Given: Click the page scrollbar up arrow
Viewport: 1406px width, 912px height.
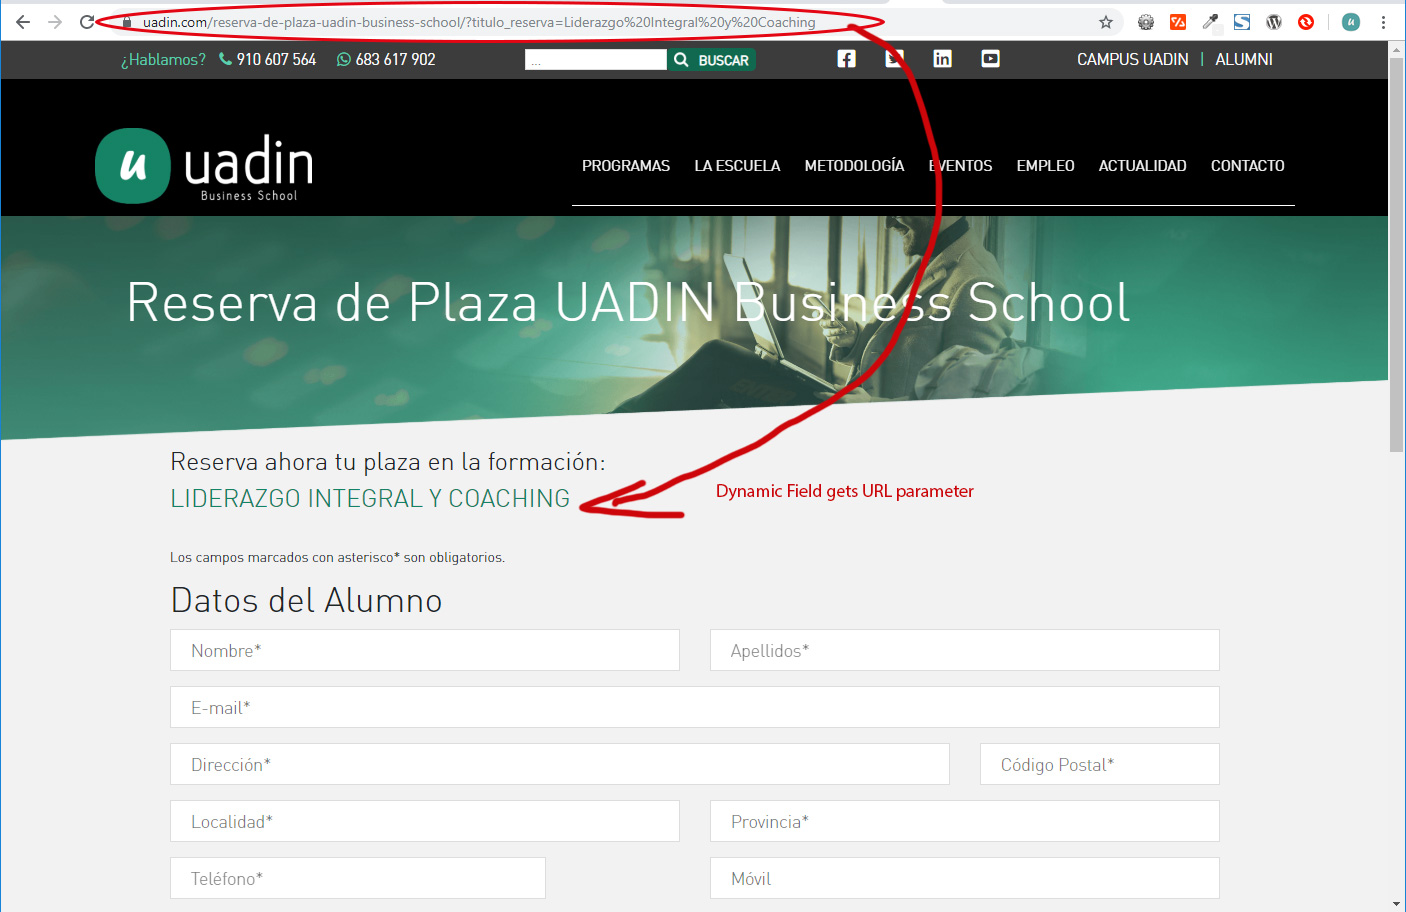Looking at the screenshot, I should pos(1397,48).
